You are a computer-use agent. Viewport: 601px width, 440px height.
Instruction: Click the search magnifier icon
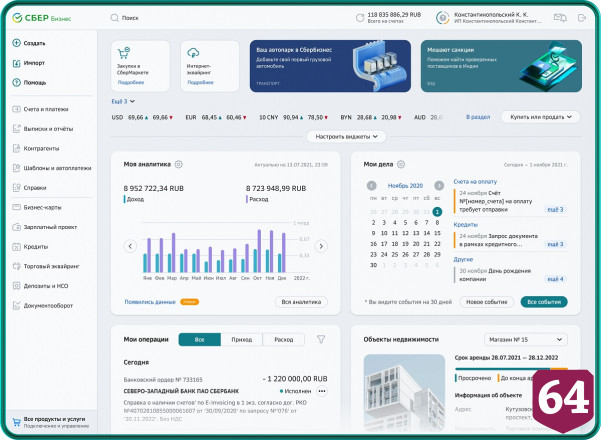point(114,18)
